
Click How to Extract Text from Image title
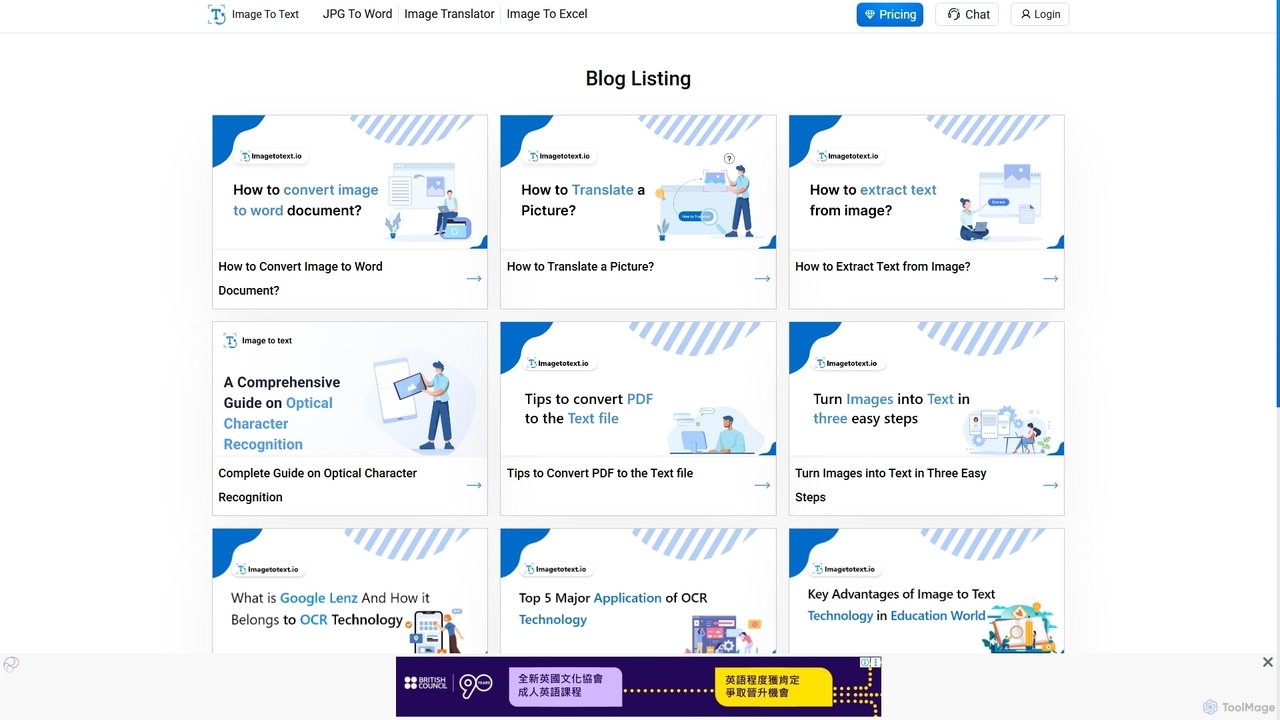pos(882,267)
